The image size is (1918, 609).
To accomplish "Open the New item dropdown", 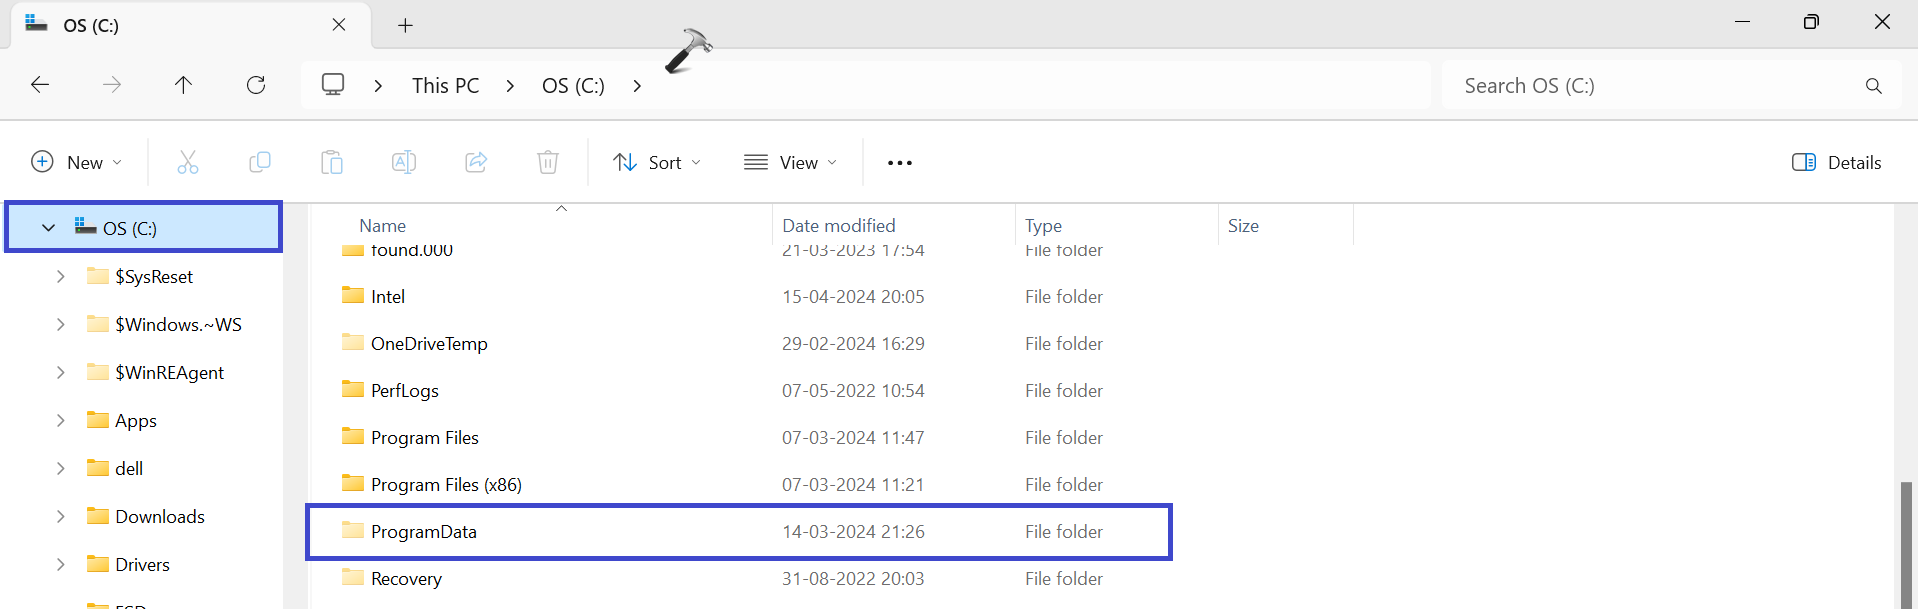I will click(77, 162).
